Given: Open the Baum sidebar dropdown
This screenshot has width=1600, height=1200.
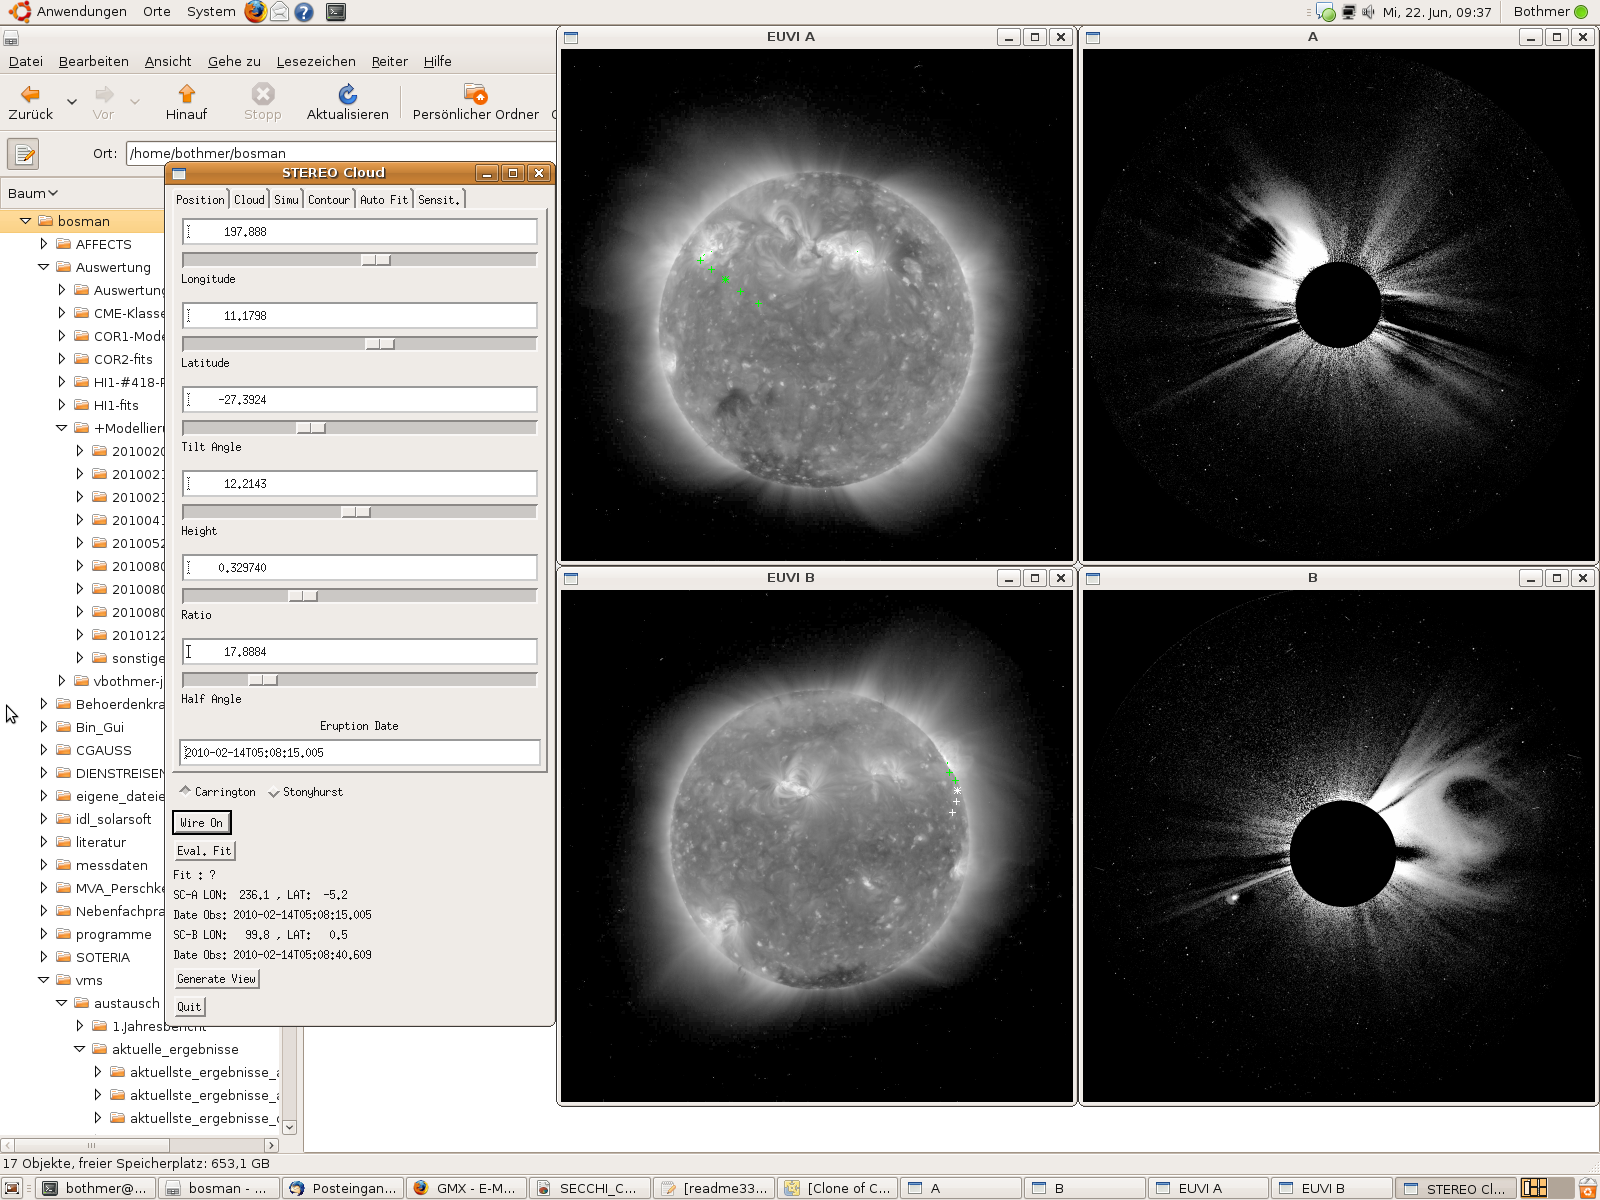Looking at the screenshot, I should [33, 193].
